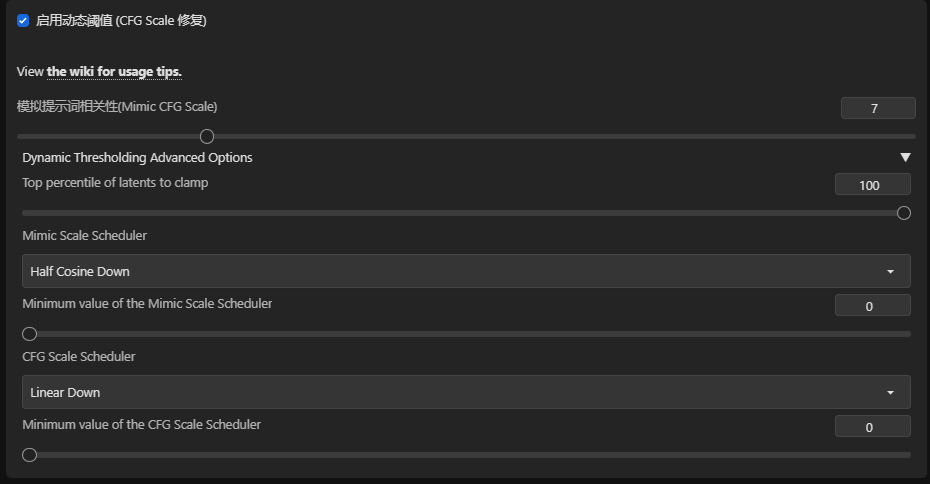Click the Mimic Scale minimum slider handle
930x484 pixels.
pos(30,334)
